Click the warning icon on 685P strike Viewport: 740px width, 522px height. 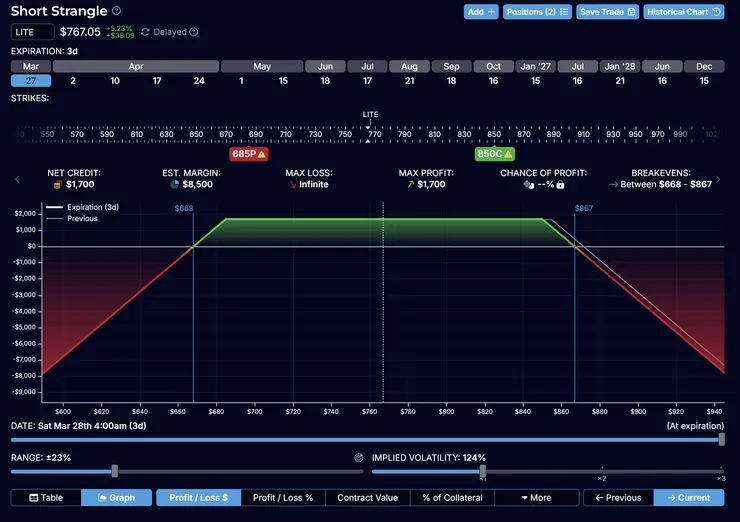pyautogui.click(x=262, y=155)
